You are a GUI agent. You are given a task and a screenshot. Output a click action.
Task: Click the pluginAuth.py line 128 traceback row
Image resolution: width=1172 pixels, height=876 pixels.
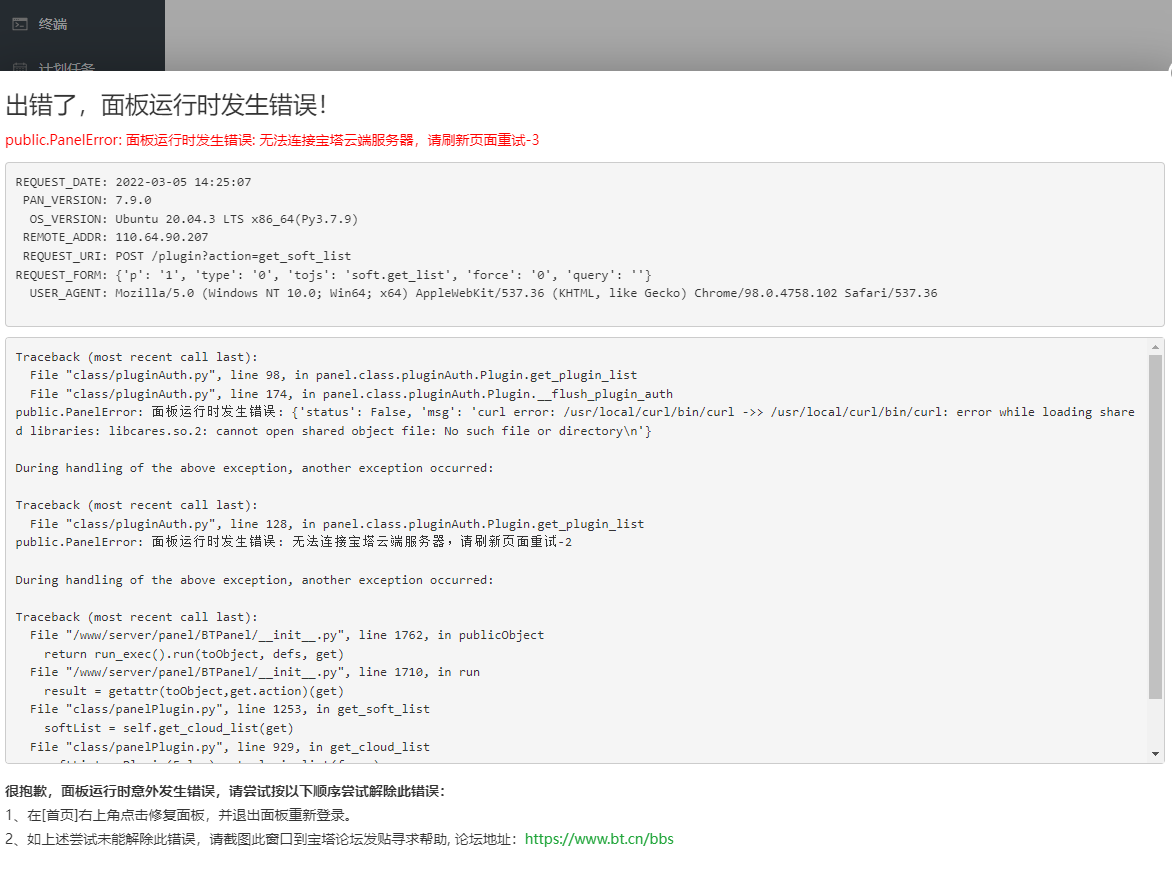coord(337,524)
